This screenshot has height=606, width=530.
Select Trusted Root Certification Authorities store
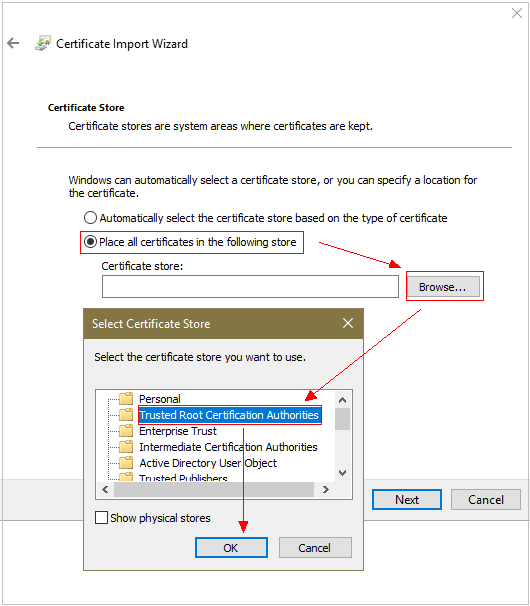(x=229, y=415)
